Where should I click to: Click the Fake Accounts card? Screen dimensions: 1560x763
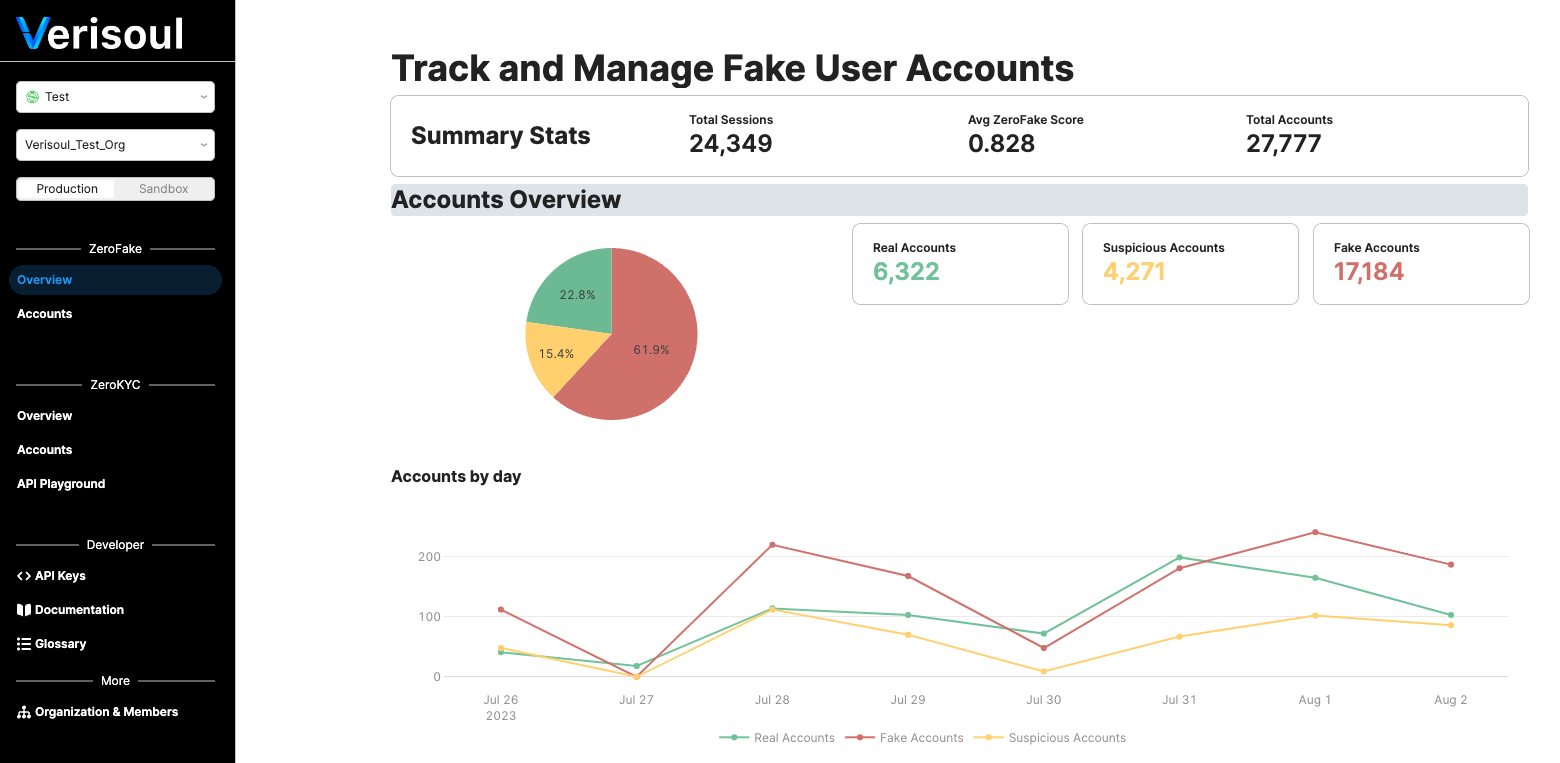coord(1421,264)
